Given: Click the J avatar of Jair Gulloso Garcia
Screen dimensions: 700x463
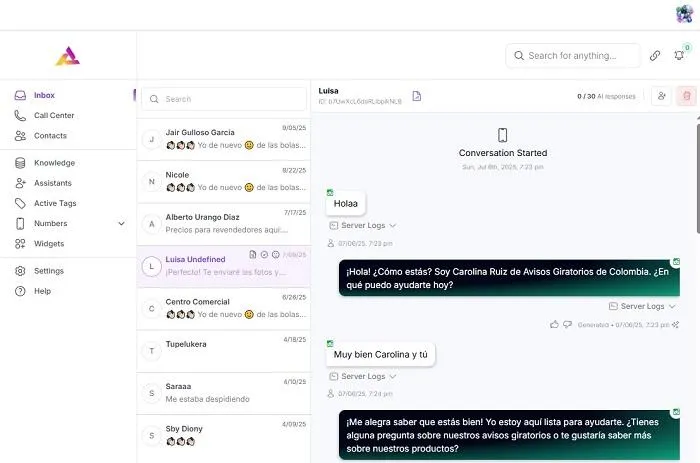Looking at the screenshot, I should coord(152,139).
